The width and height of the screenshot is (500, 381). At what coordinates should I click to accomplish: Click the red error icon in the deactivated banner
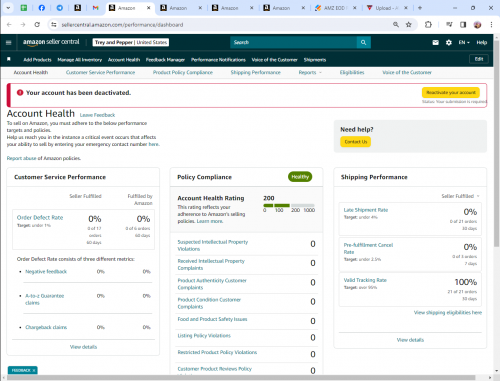(20, 93)
